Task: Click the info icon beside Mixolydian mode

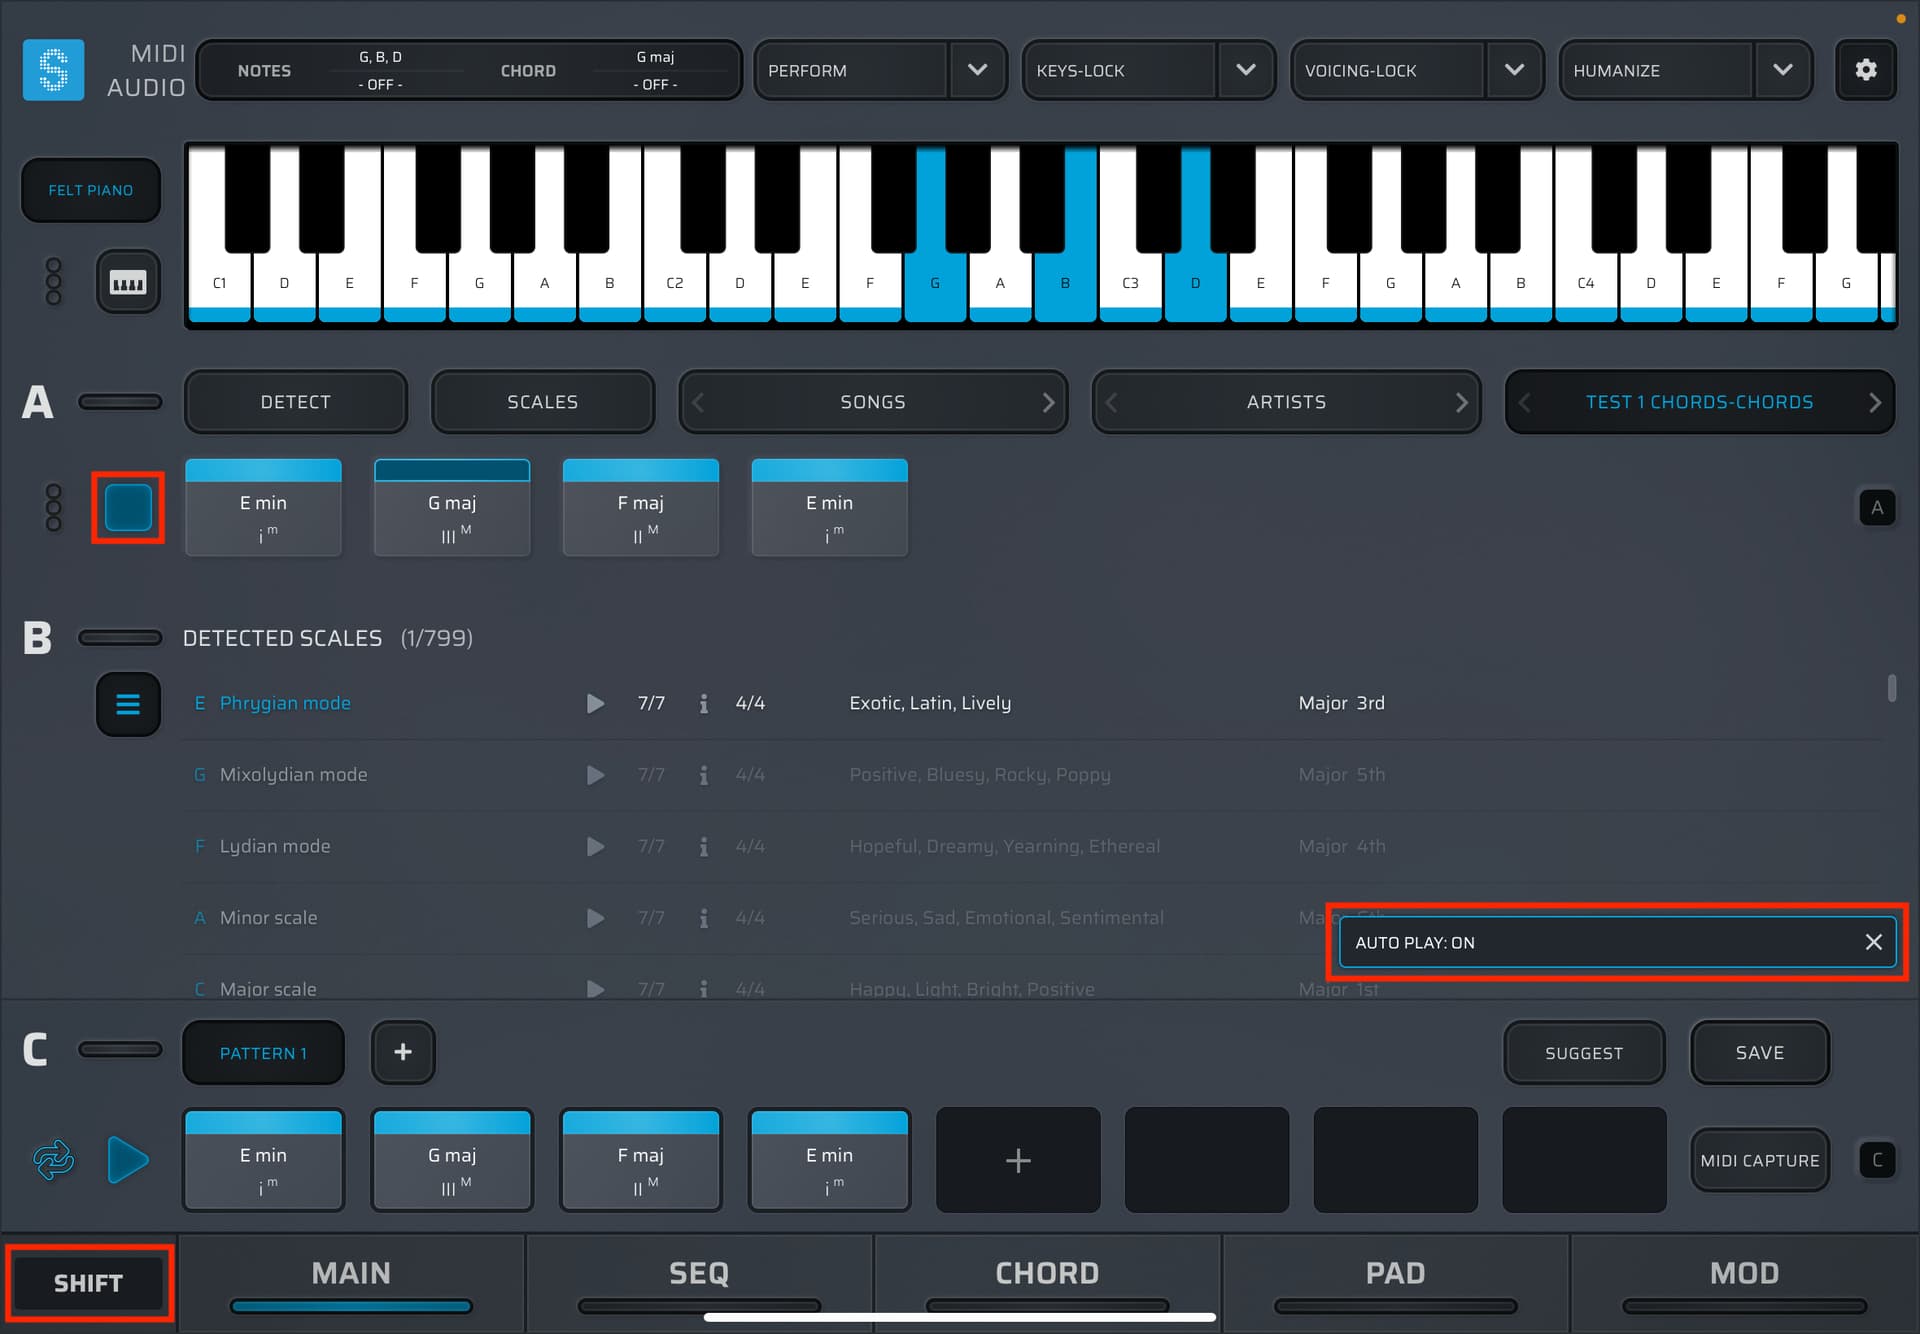Action: (703, 774)
